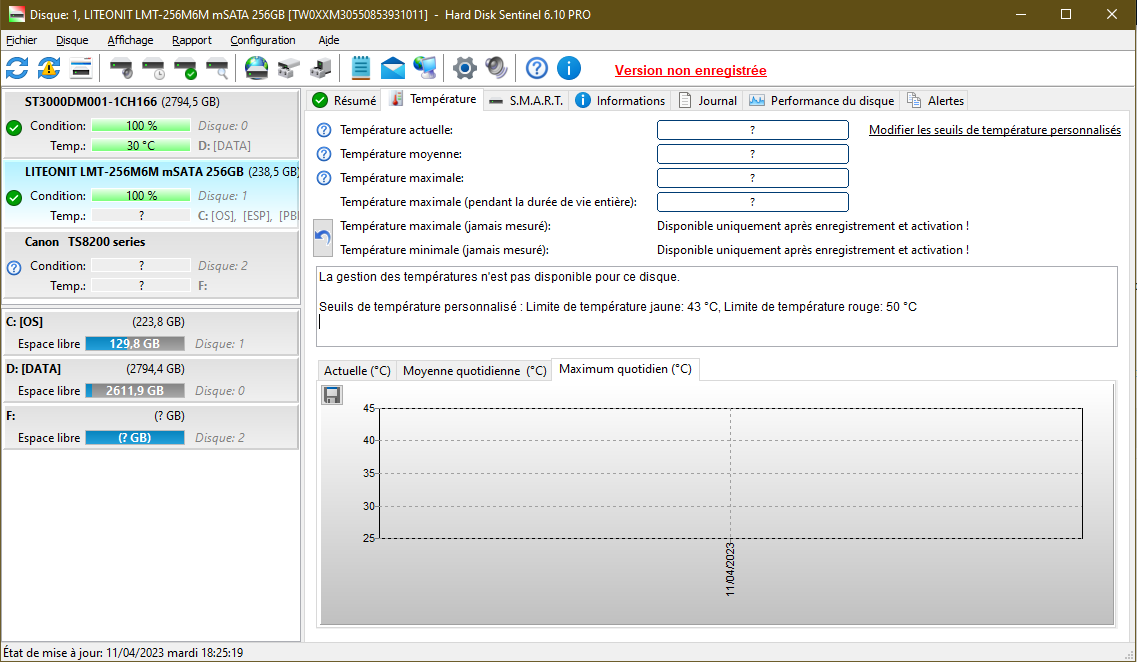Screen dimensions: 1137x662
Task: Select the Moyenne quotidienne (°C) chart tab
Action: point(474,371)
